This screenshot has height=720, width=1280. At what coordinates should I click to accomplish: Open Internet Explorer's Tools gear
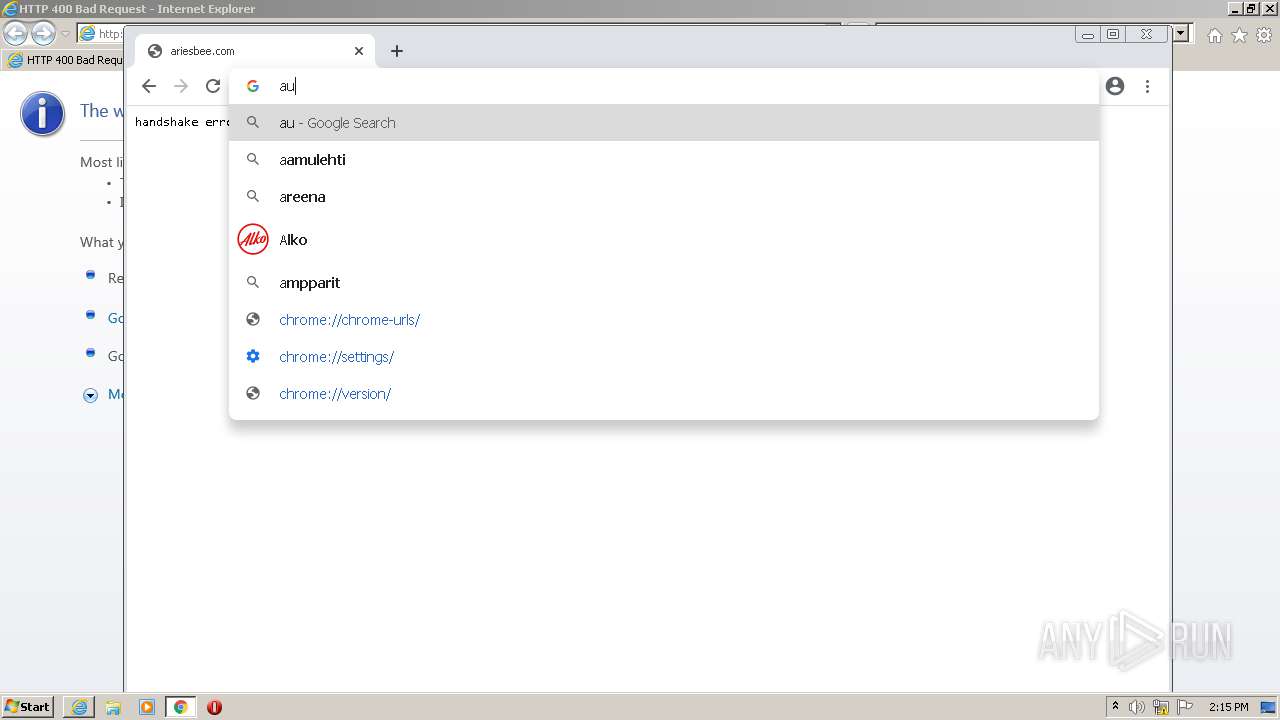pyautogui.click(x=1264, y=35)
